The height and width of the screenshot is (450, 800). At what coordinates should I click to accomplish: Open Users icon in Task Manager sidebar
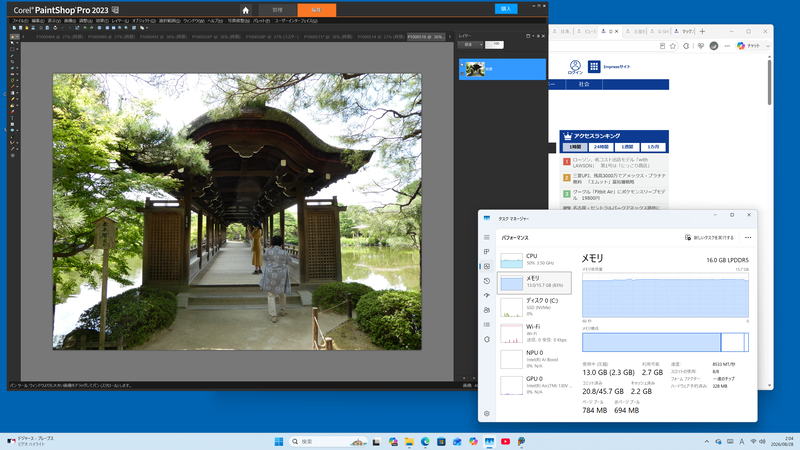click(487, 310)
